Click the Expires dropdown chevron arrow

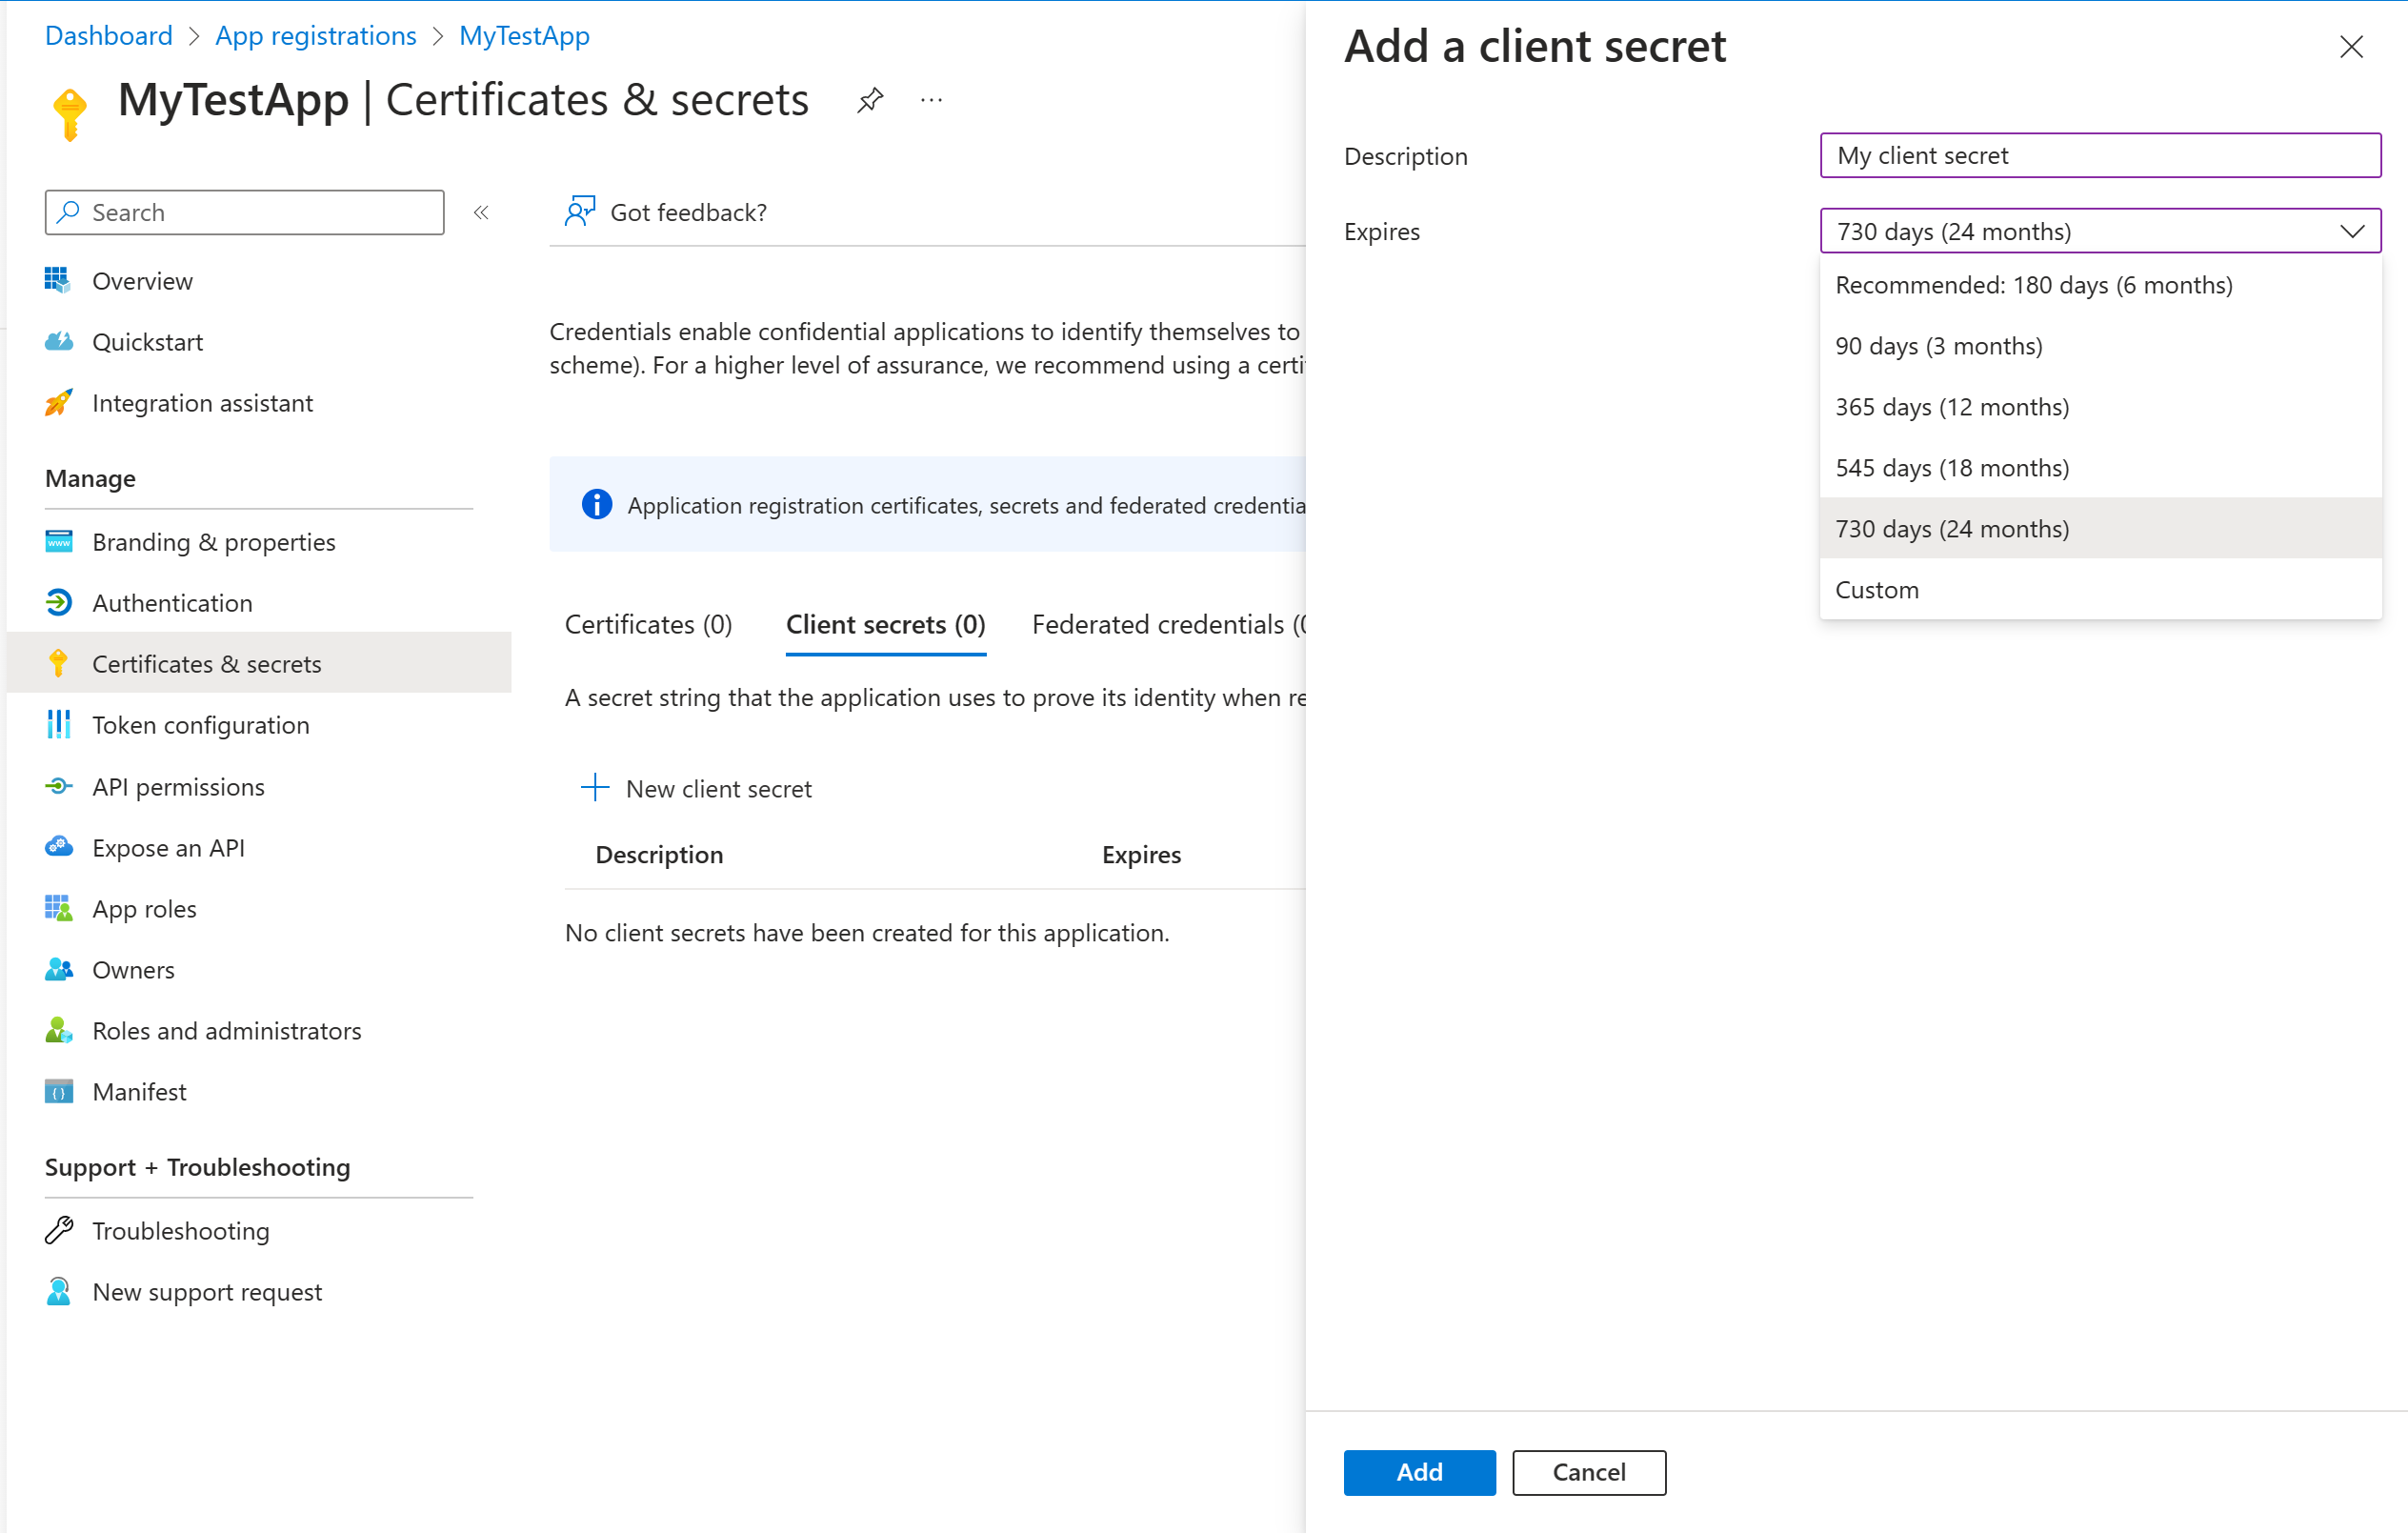click(x=2352, y=231)
